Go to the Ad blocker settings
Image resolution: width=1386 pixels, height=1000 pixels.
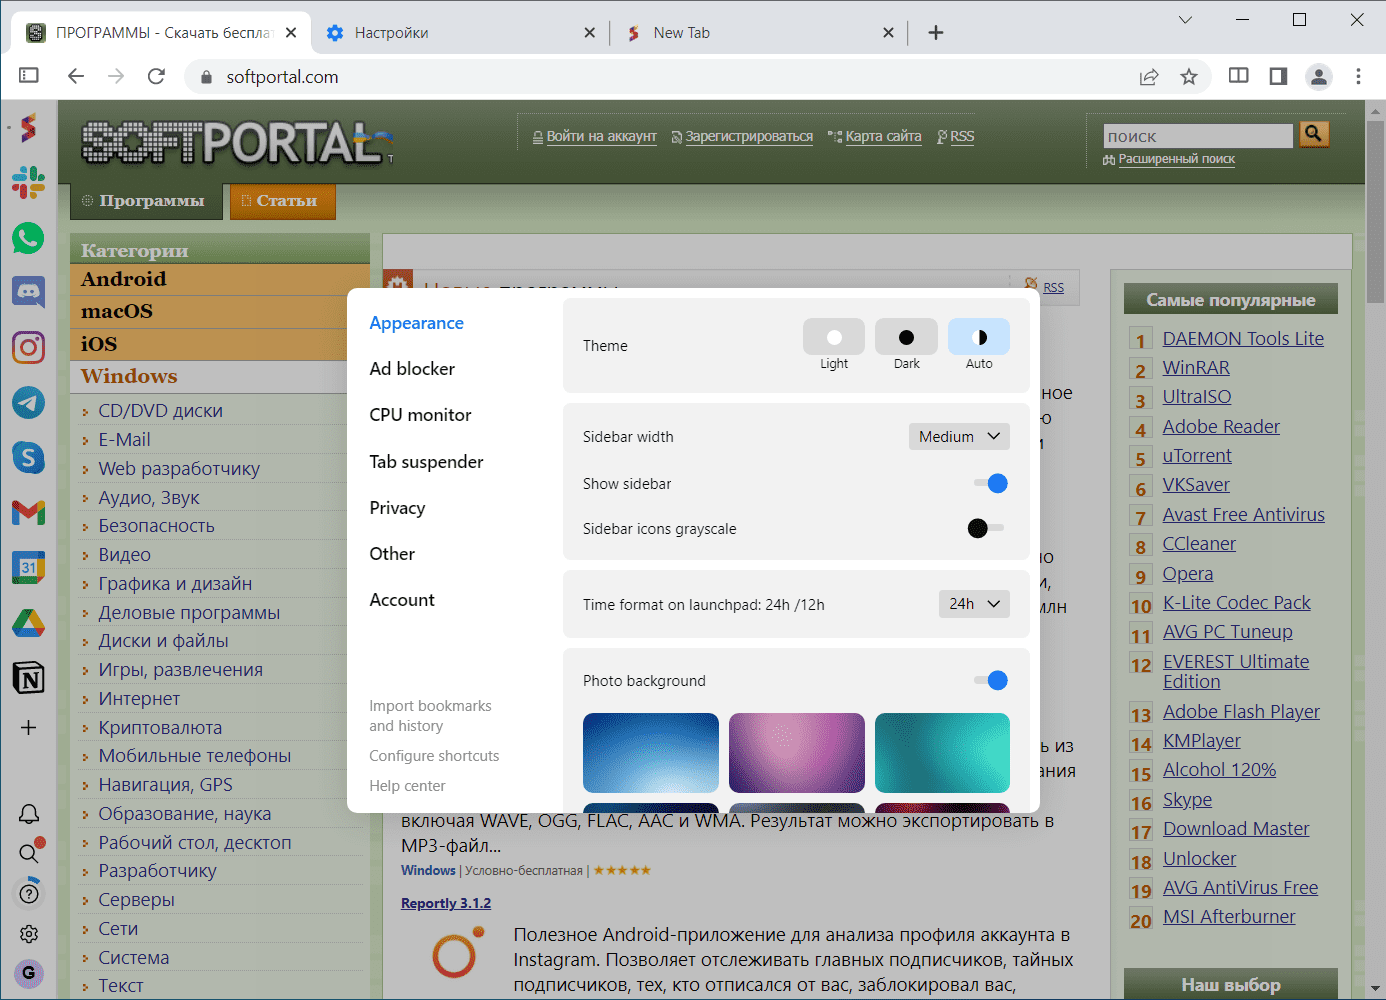[x=412, y=369]
